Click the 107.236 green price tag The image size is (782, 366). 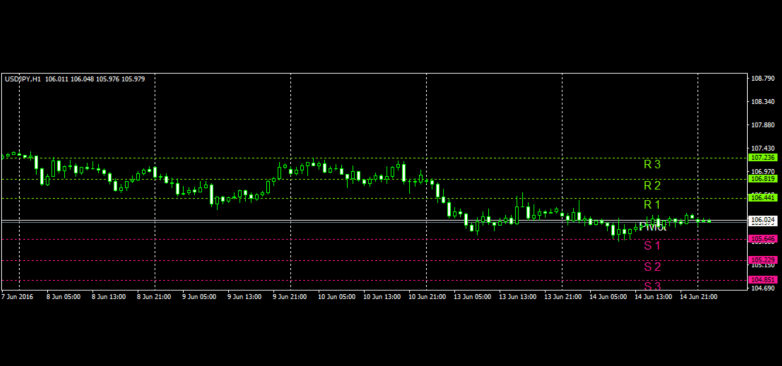click(763, 158)
